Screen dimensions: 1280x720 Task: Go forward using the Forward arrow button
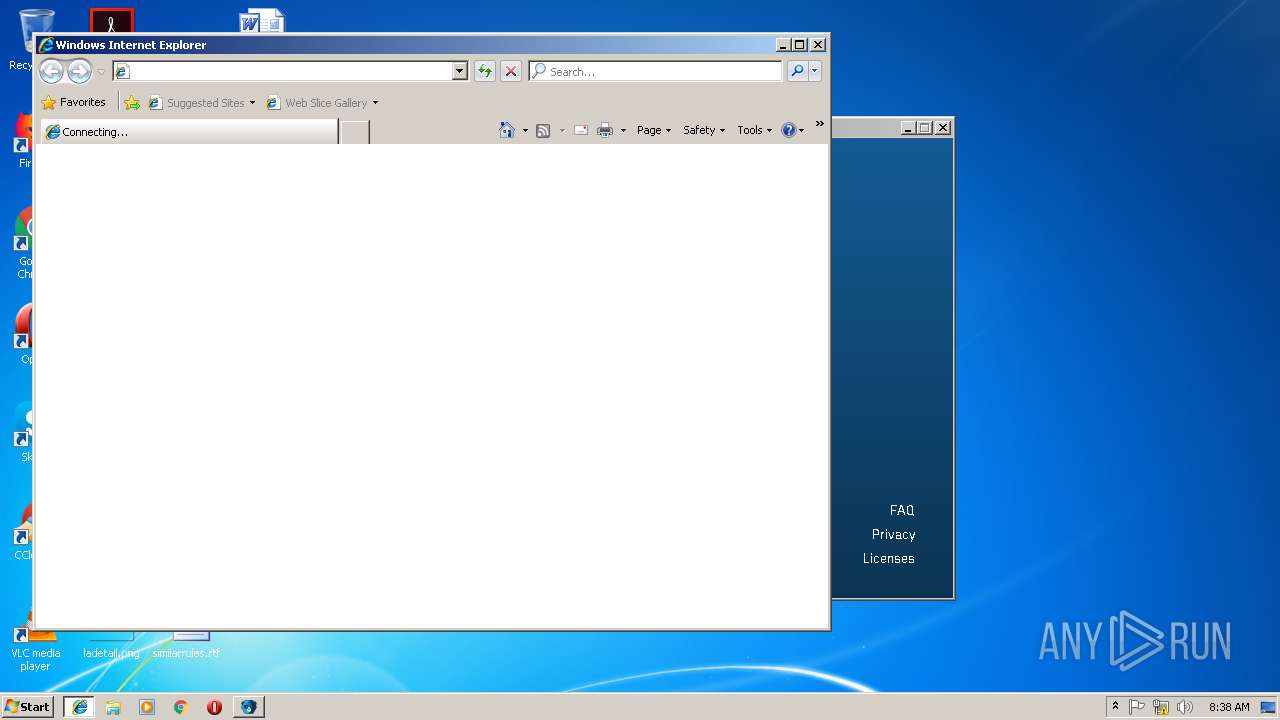pyautogui.click(x=79, y=71)
